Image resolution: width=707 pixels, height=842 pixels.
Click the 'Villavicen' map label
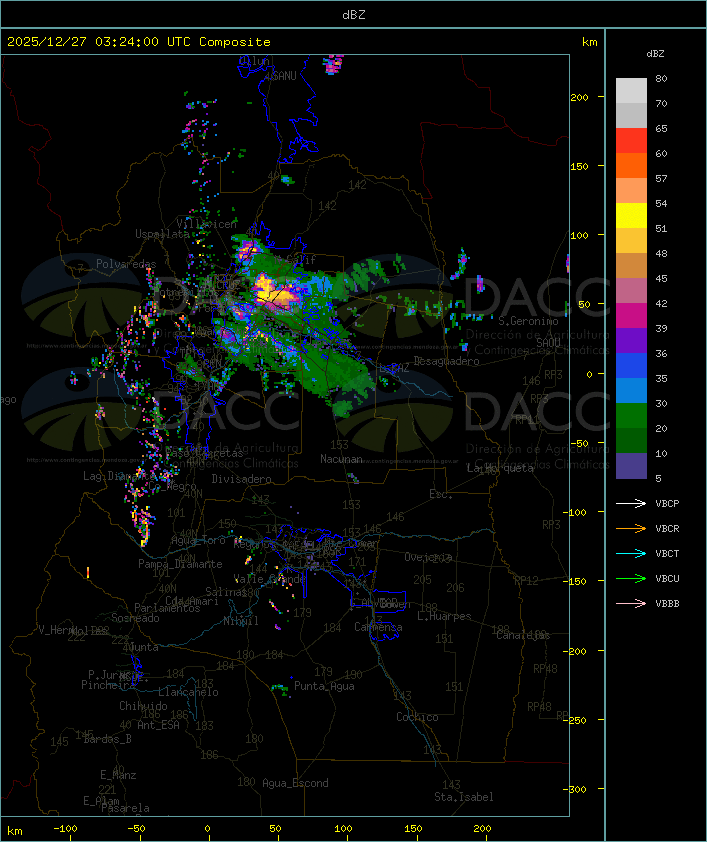[x=207, y=223]
